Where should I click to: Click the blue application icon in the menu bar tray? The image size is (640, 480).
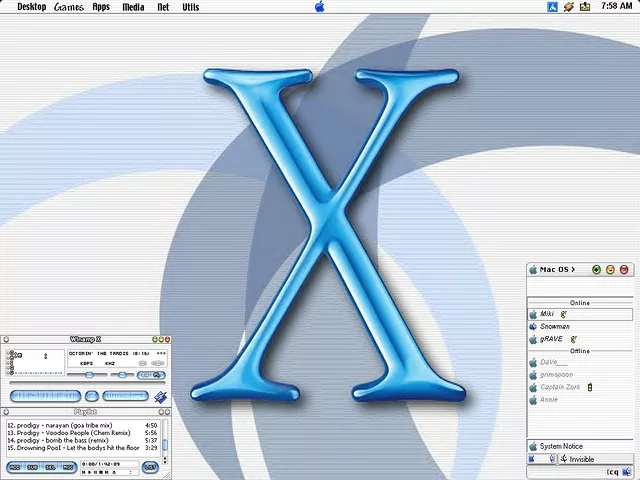[552, 7]
